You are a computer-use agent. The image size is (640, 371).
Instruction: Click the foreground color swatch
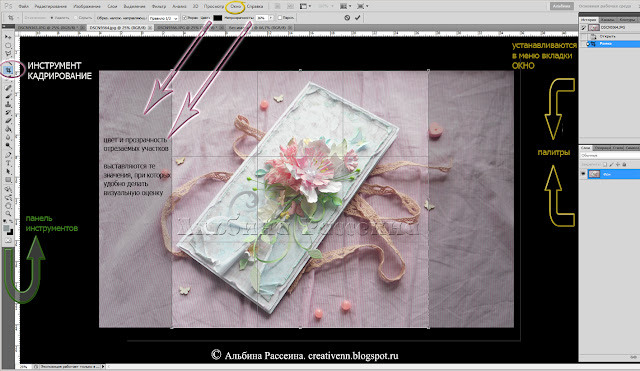pyautogui.click(x=6, y=229)
